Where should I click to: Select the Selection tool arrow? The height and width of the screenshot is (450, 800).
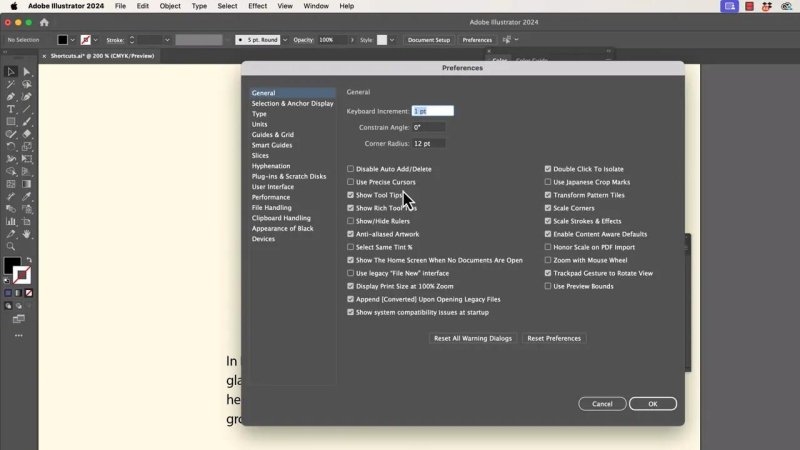[x=11, y=71]
